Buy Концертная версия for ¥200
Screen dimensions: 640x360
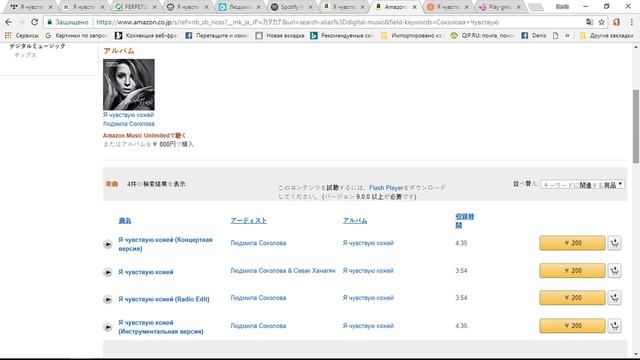coord(572,243)
